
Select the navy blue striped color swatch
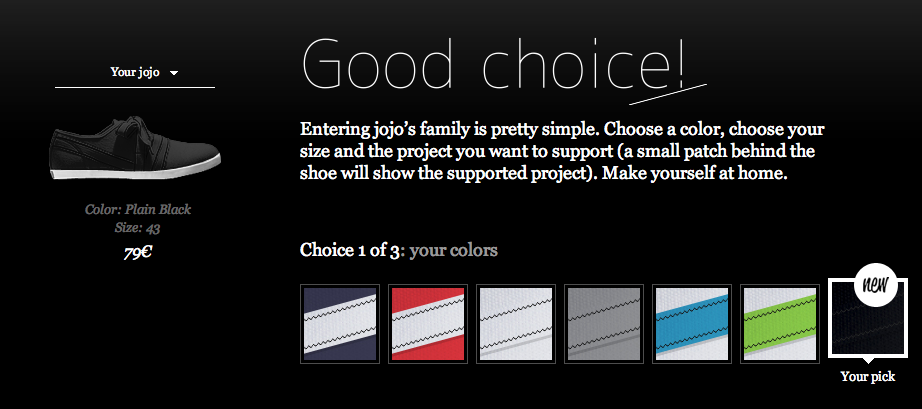click(x=340, y=324)
